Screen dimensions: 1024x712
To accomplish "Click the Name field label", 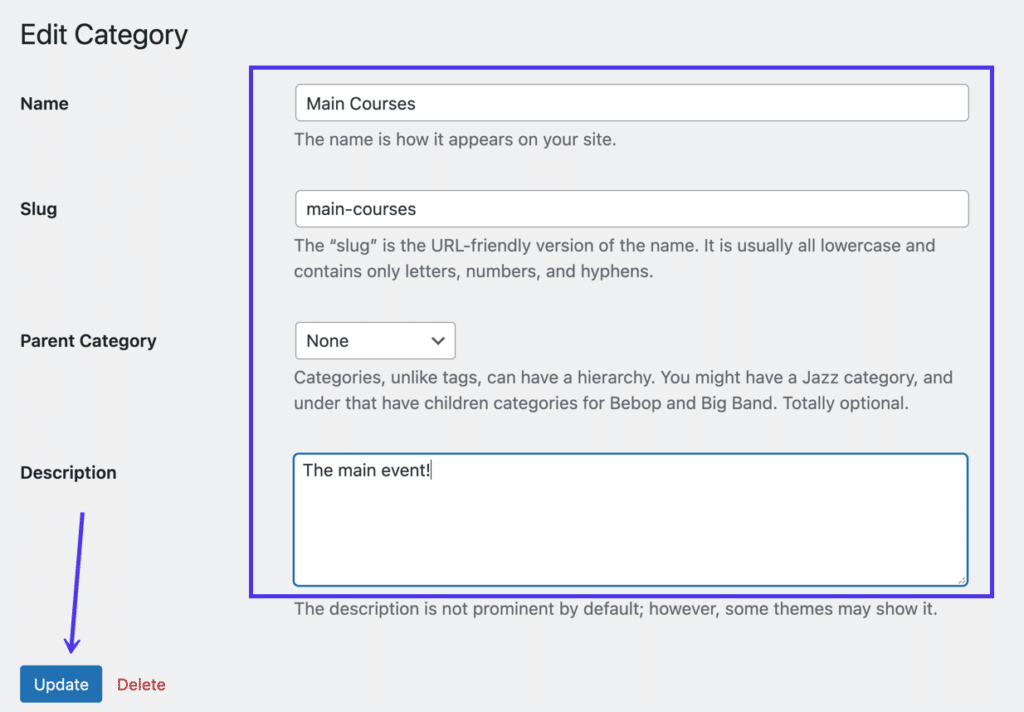I will (44, 103).
